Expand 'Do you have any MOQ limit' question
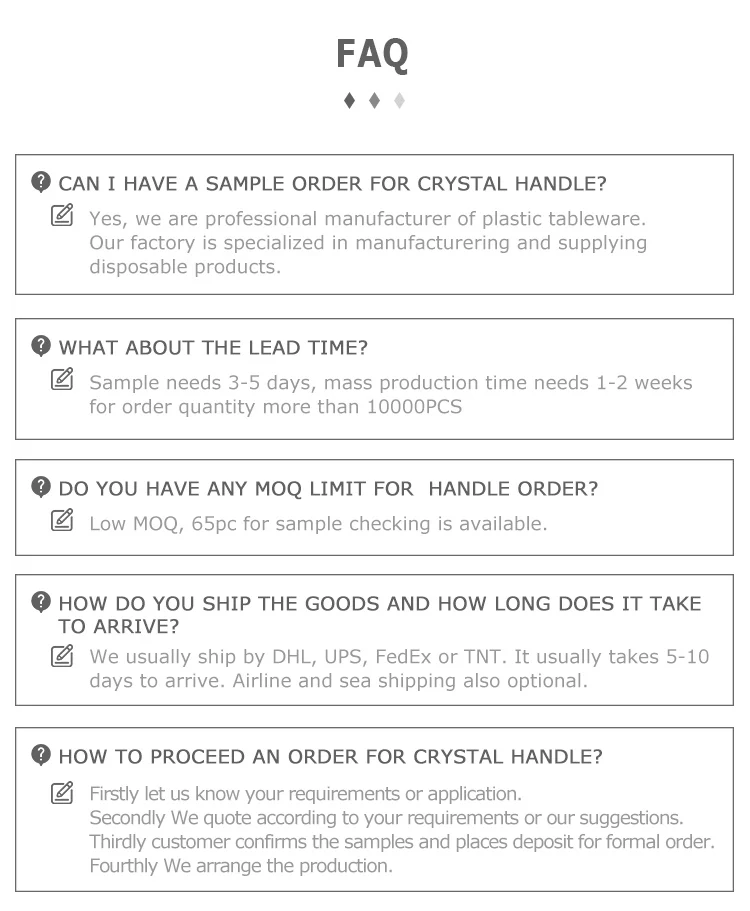The image size is (750, 911). coord(328,488)
